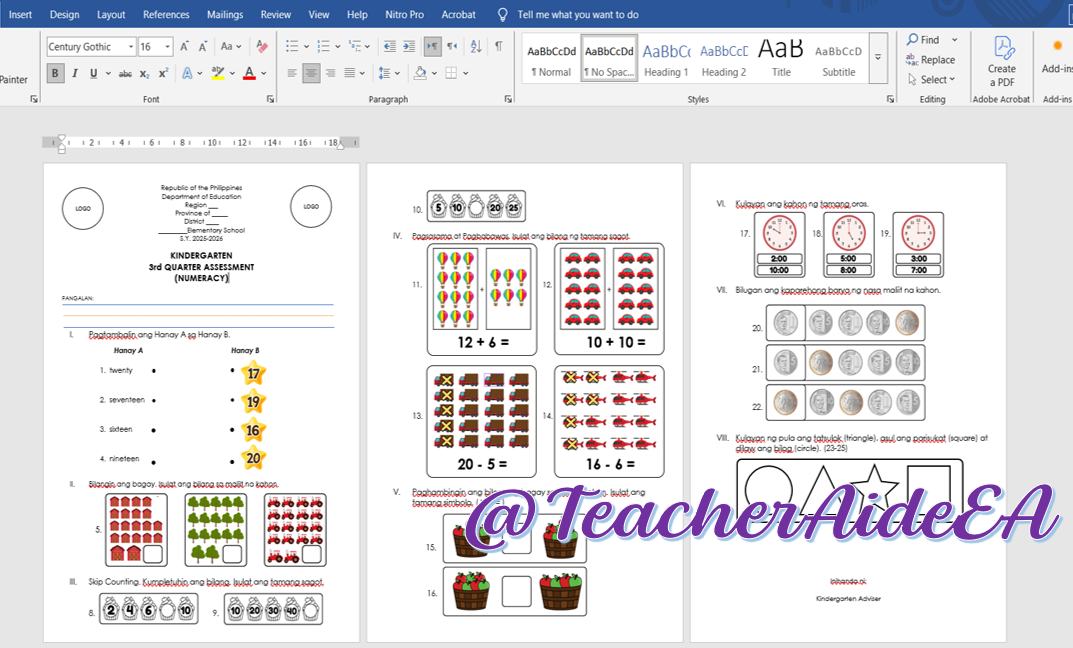Open the Find dropdown arrow
The width and height of the screenshot is (1073, 648).
pos(955,40)
